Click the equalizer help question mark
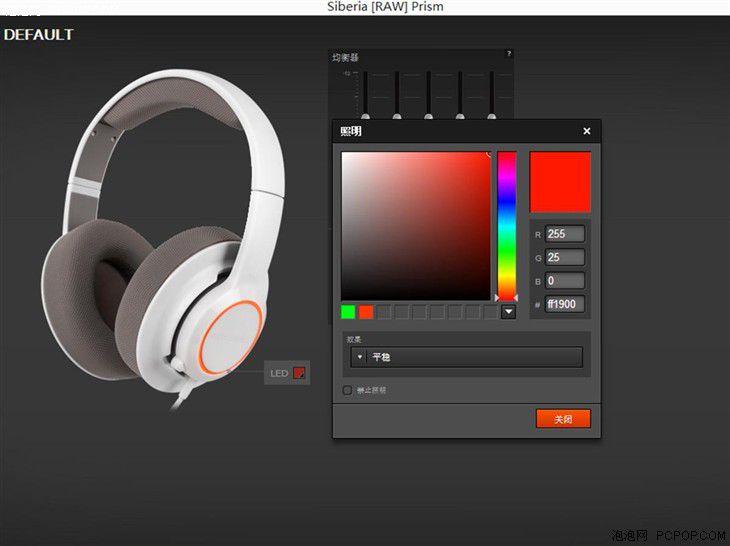Viewport: 730px width, 546px height. 509,54
